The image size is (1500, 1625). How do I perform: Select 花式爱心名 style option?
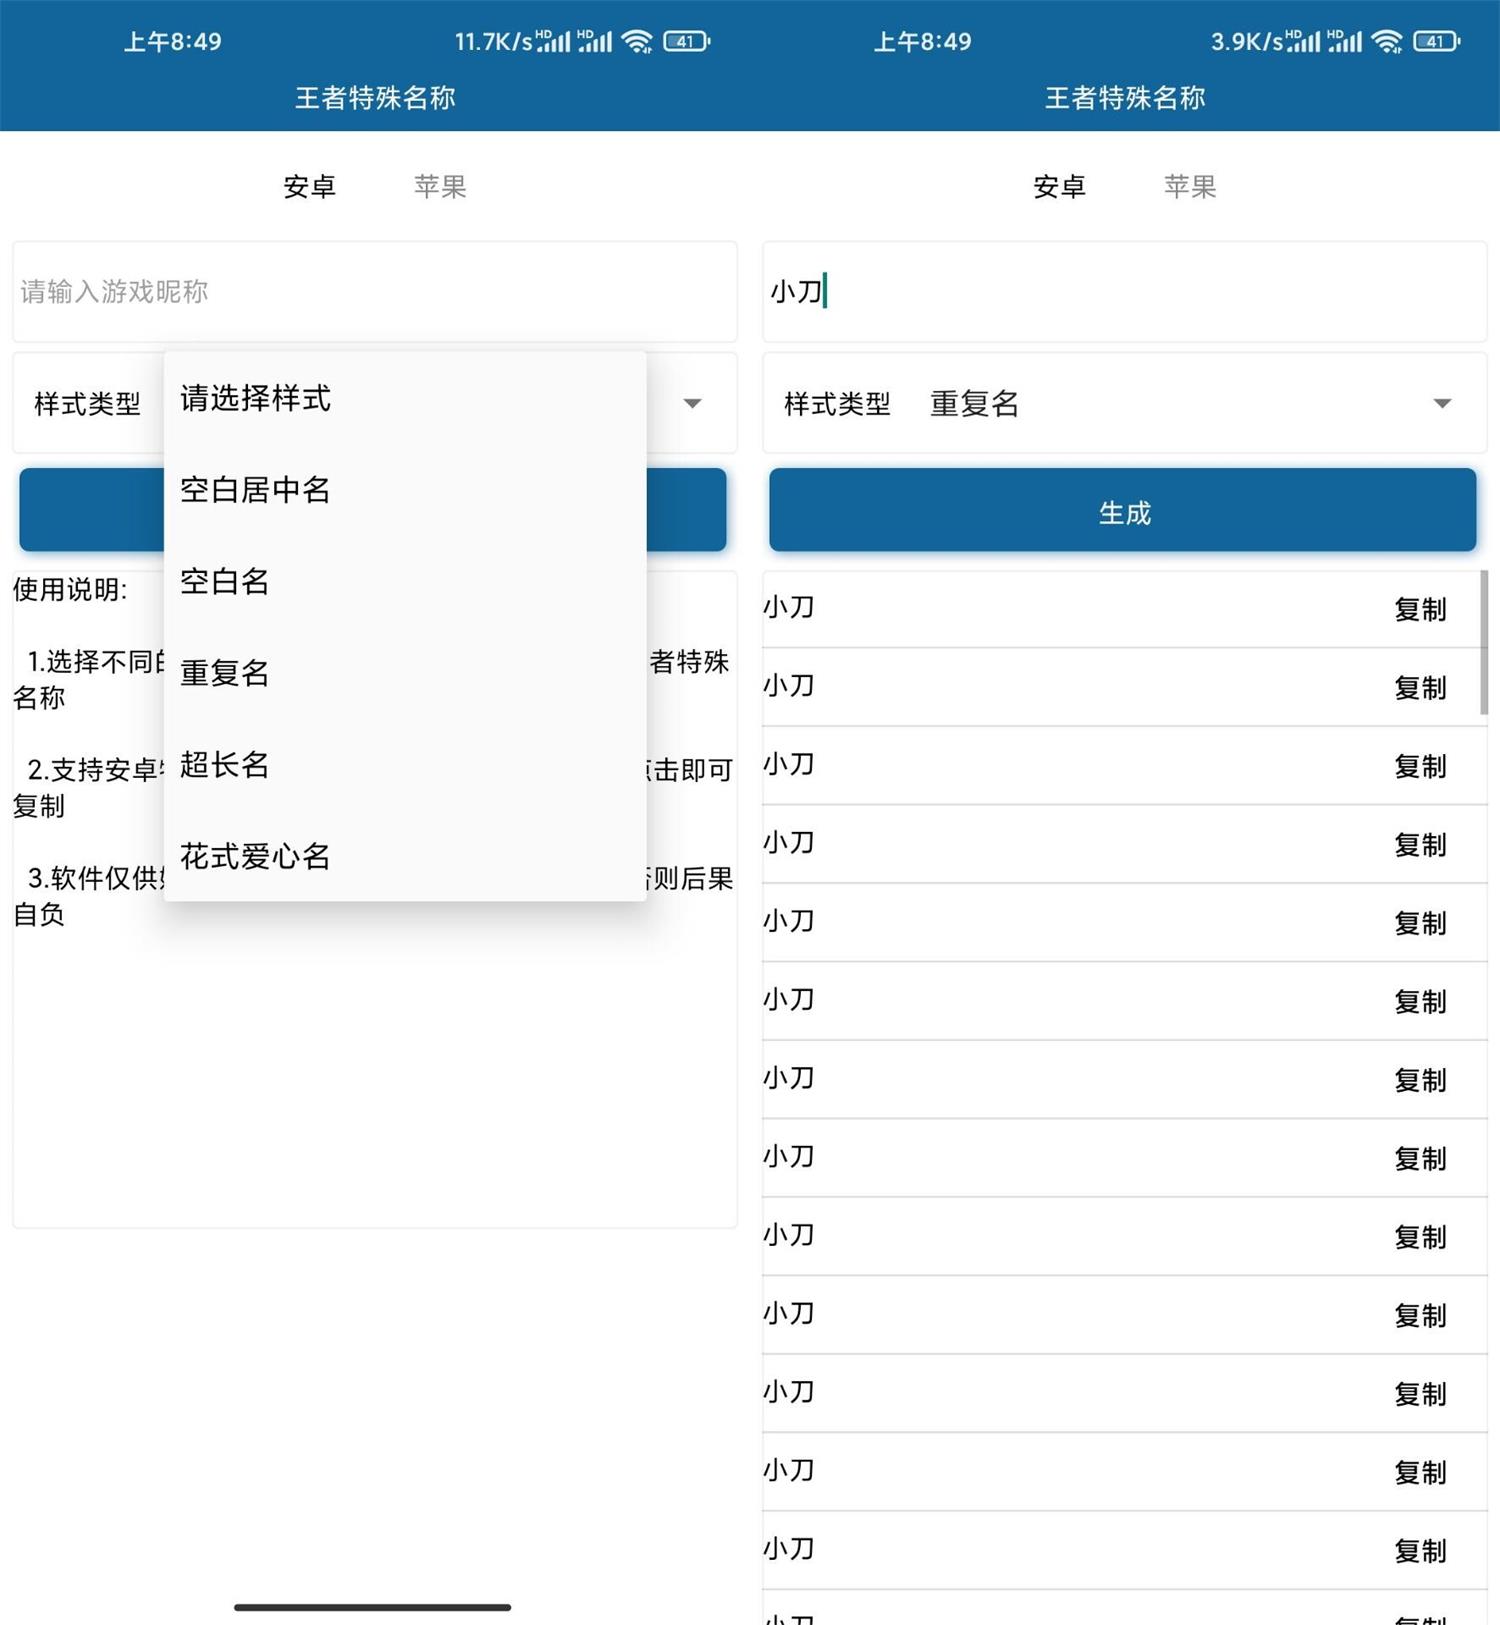pyautogui.click(x=255, y=857)
